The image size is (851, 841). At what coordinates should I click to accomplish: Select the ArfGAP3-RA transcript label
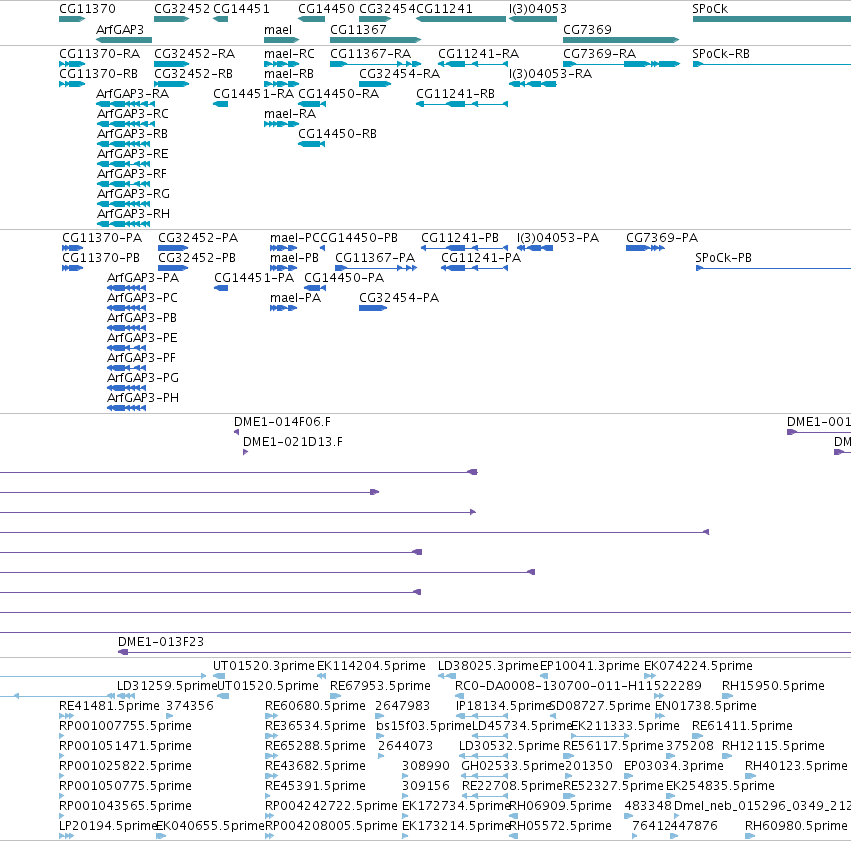(x=132, y=94)
